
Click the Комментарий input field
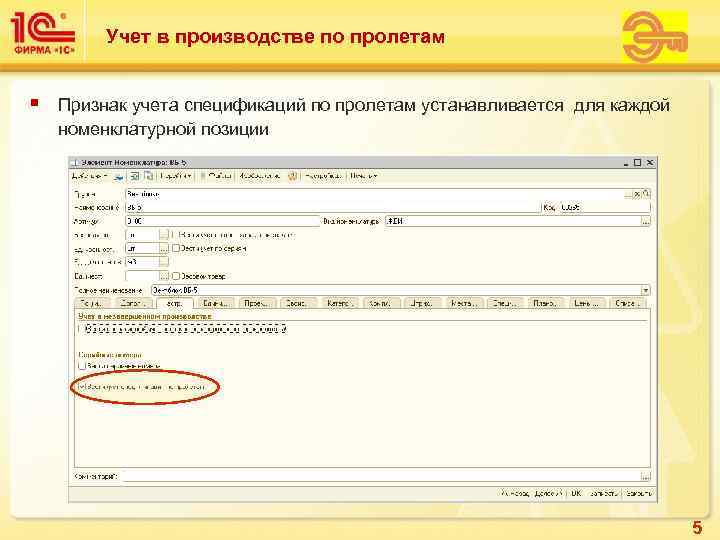(381, 477)
